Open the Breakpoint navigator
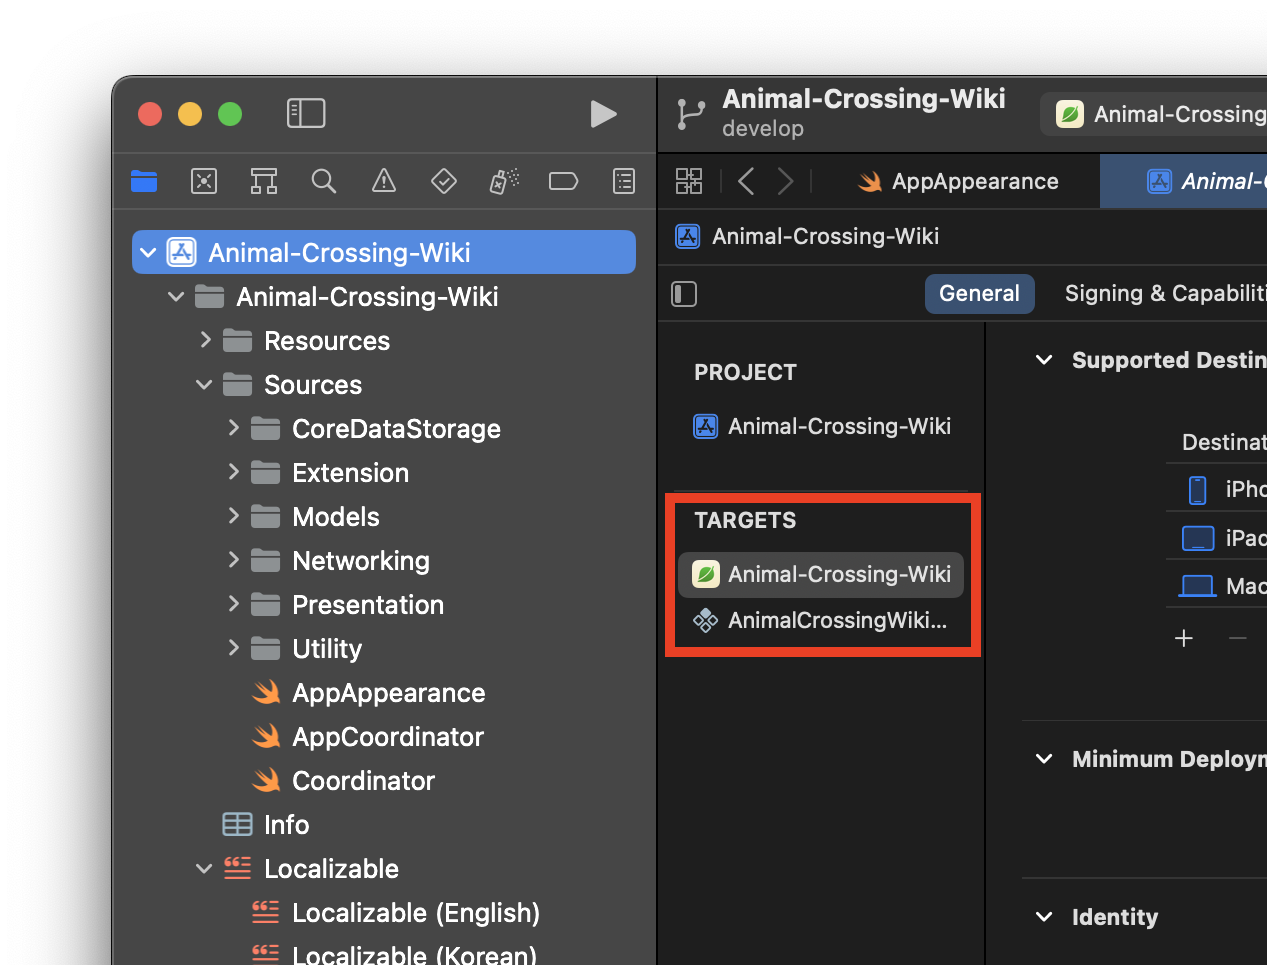The image size is (1267, 965). coord(564,181)
